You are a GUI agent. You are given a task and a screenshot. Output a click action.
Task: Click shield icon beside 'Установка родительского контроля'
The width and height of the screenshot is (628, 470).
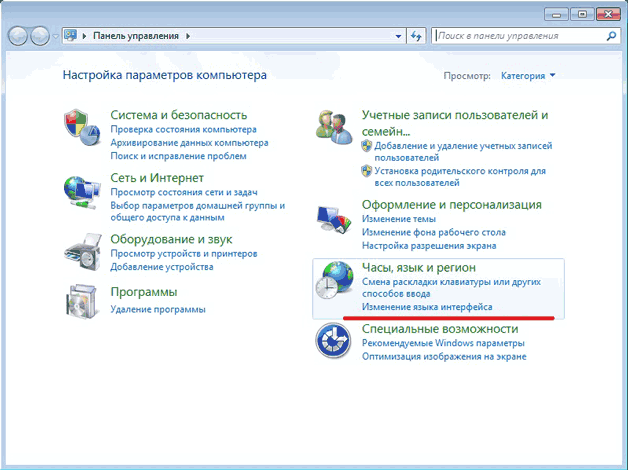click(366, 171)
